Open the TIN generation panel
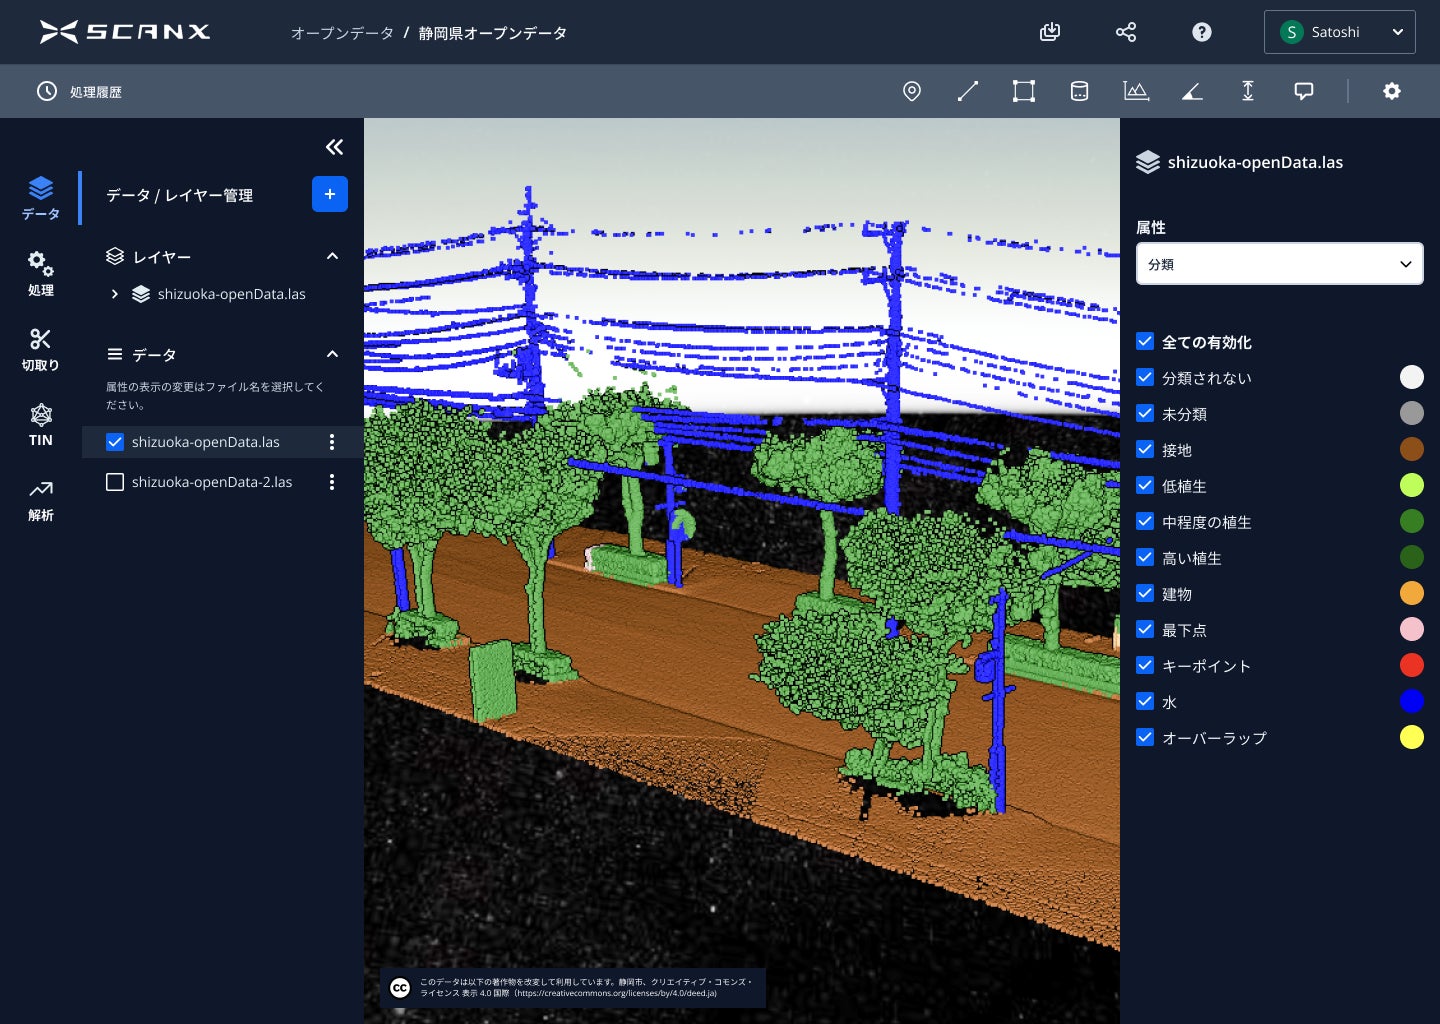This screenshot has height=1024, width=1440. coord(41,424)
